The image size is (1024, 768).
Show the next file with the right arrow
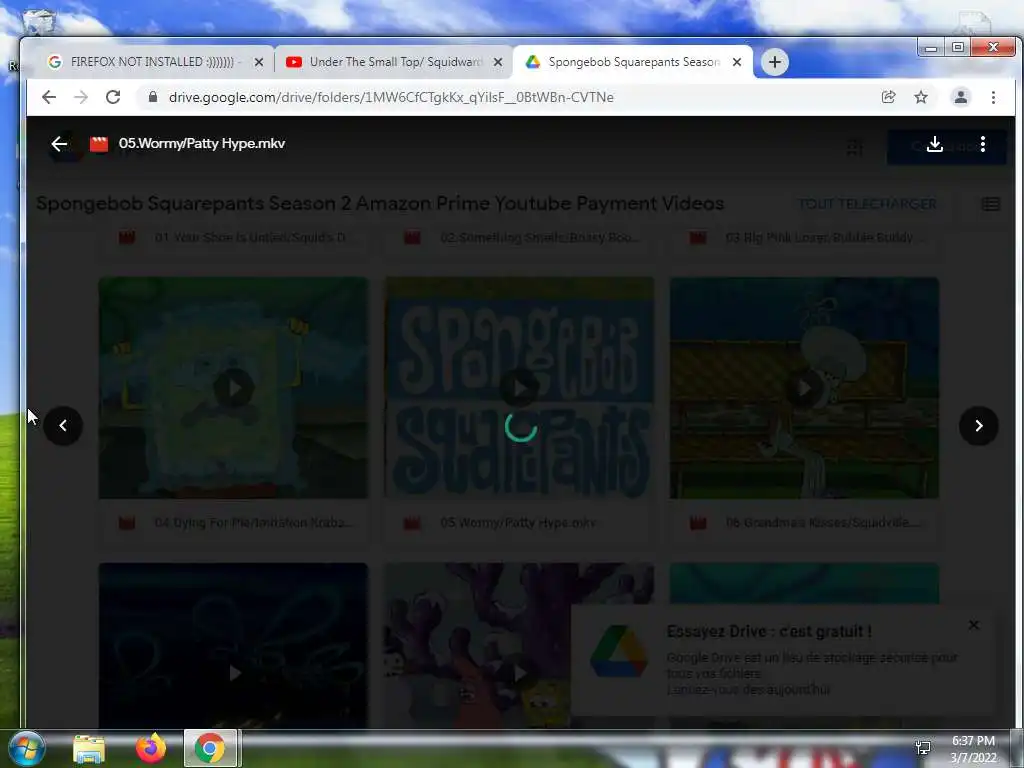978,426
